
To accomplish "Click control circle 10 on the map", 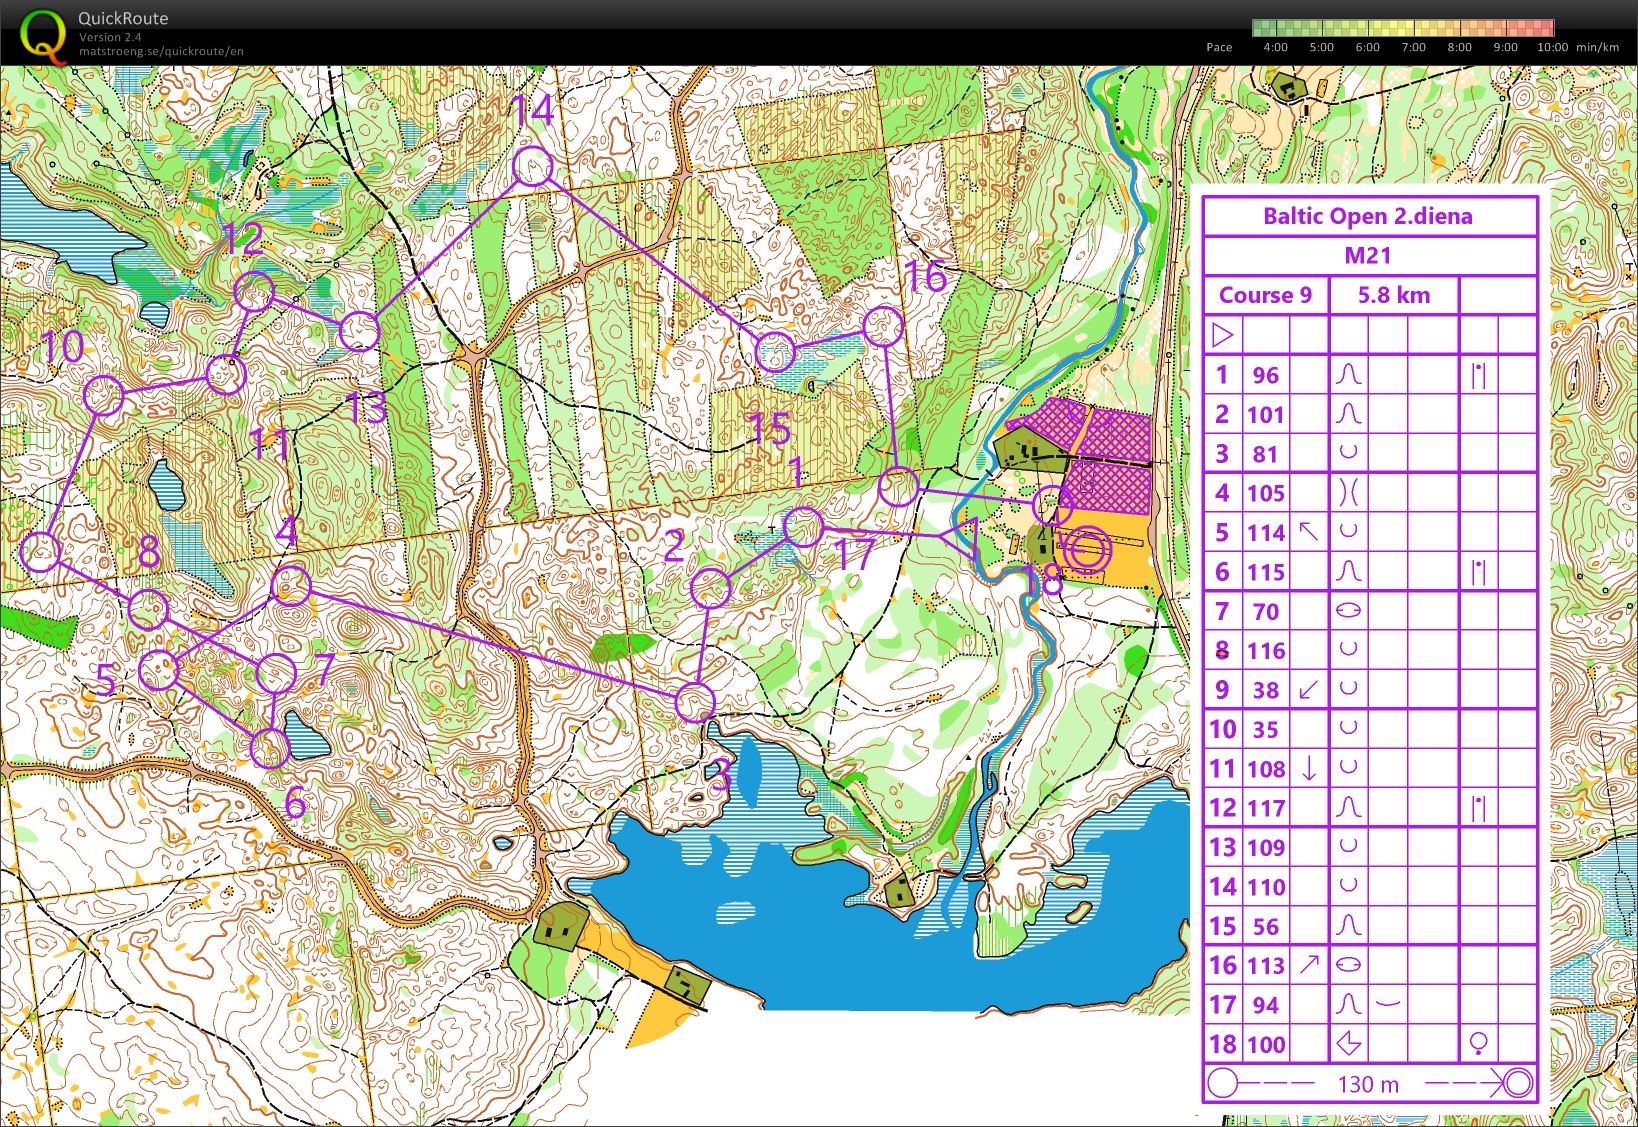I will click(x=103, y=395).
